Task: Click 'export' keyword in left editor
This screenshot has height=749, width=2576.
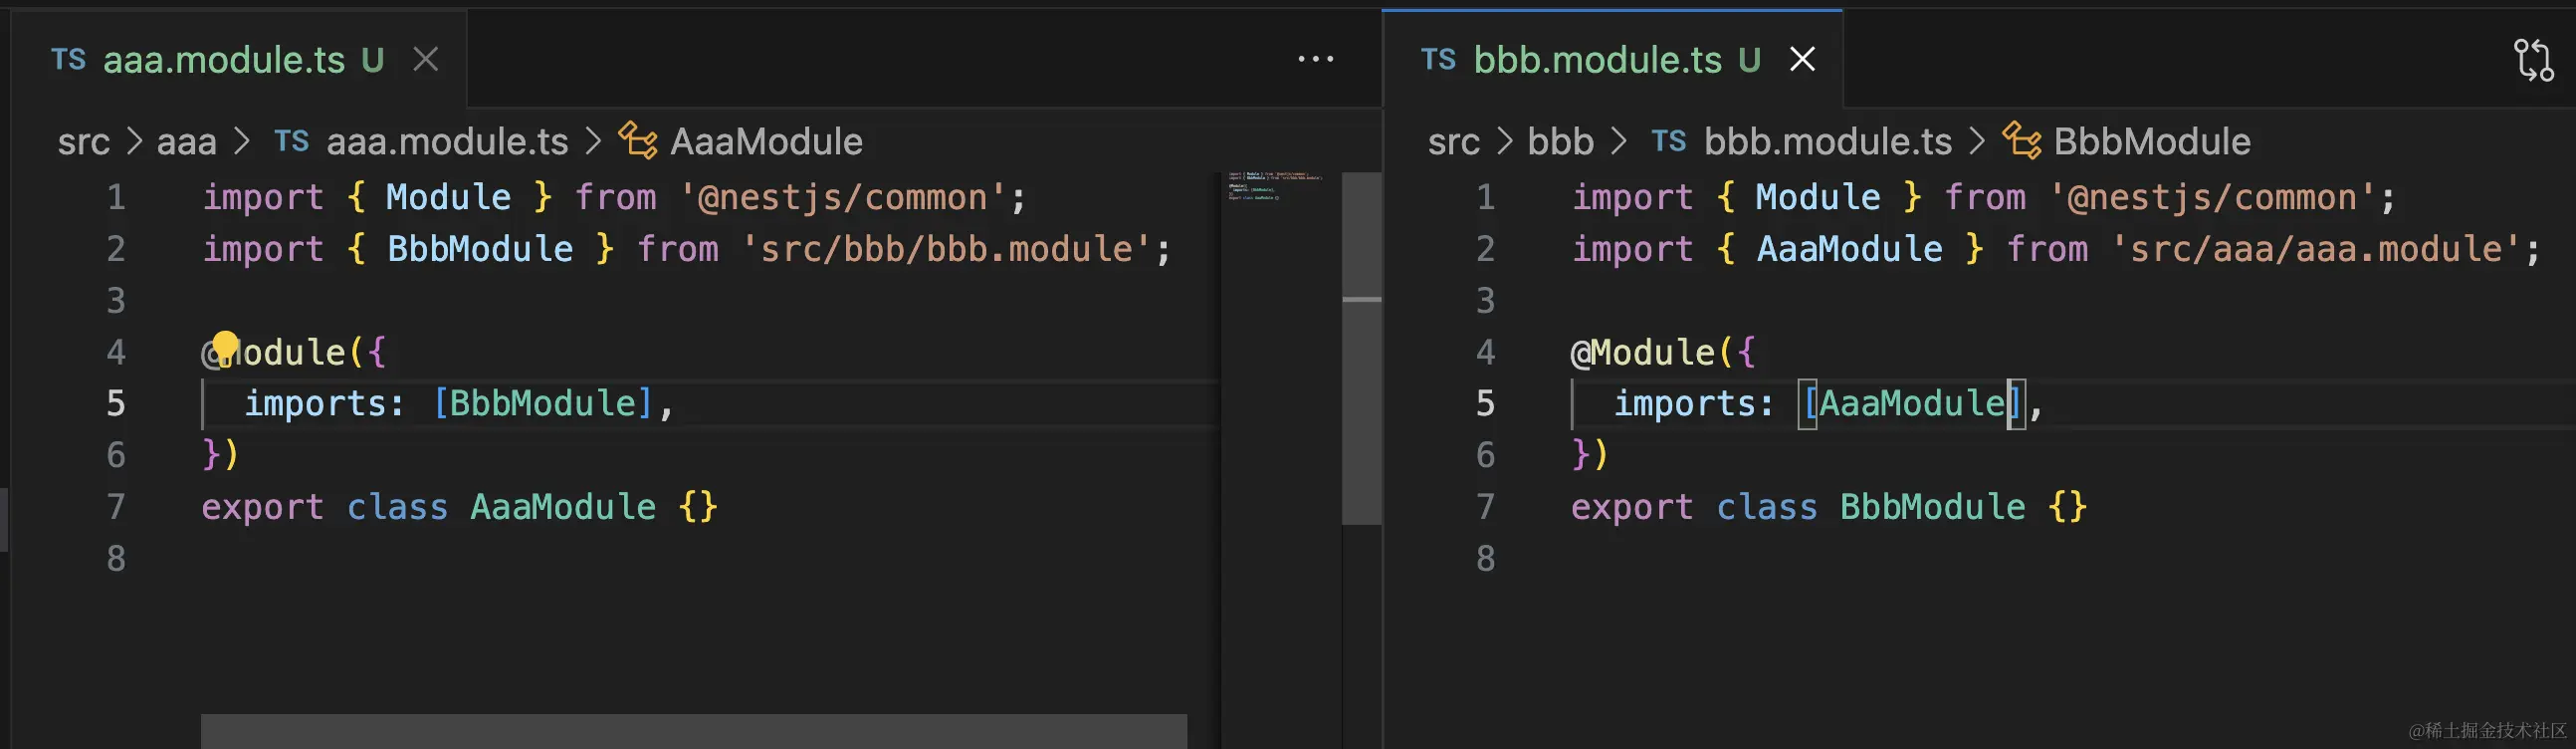Action: 263,507
